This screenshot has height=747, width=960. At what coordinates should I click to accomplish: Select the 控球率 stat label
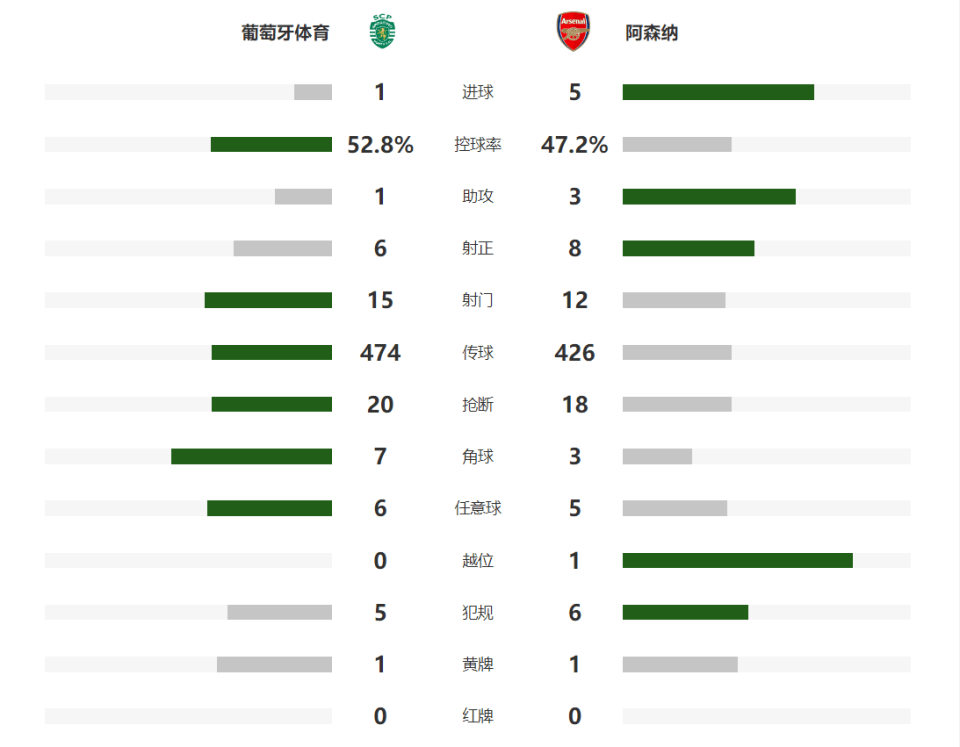(x=478, y=145)
